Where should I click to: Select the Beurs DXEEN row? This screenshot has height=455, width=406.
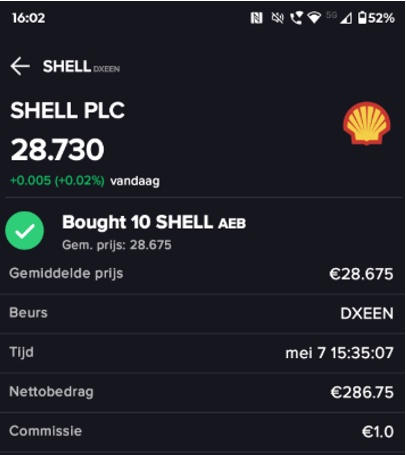click(x=203, y=313)
